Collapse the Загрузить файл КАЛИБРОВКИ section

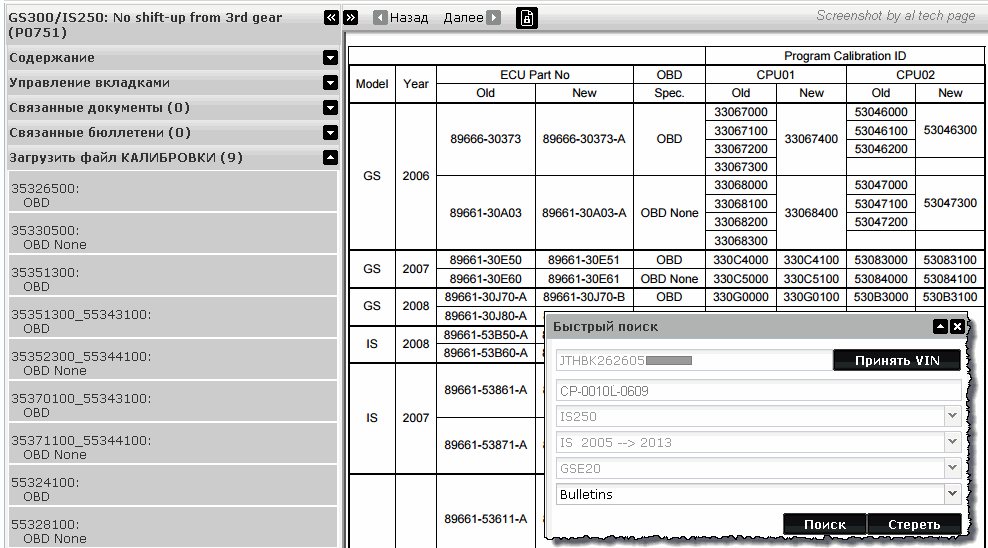tap(330, 158)
